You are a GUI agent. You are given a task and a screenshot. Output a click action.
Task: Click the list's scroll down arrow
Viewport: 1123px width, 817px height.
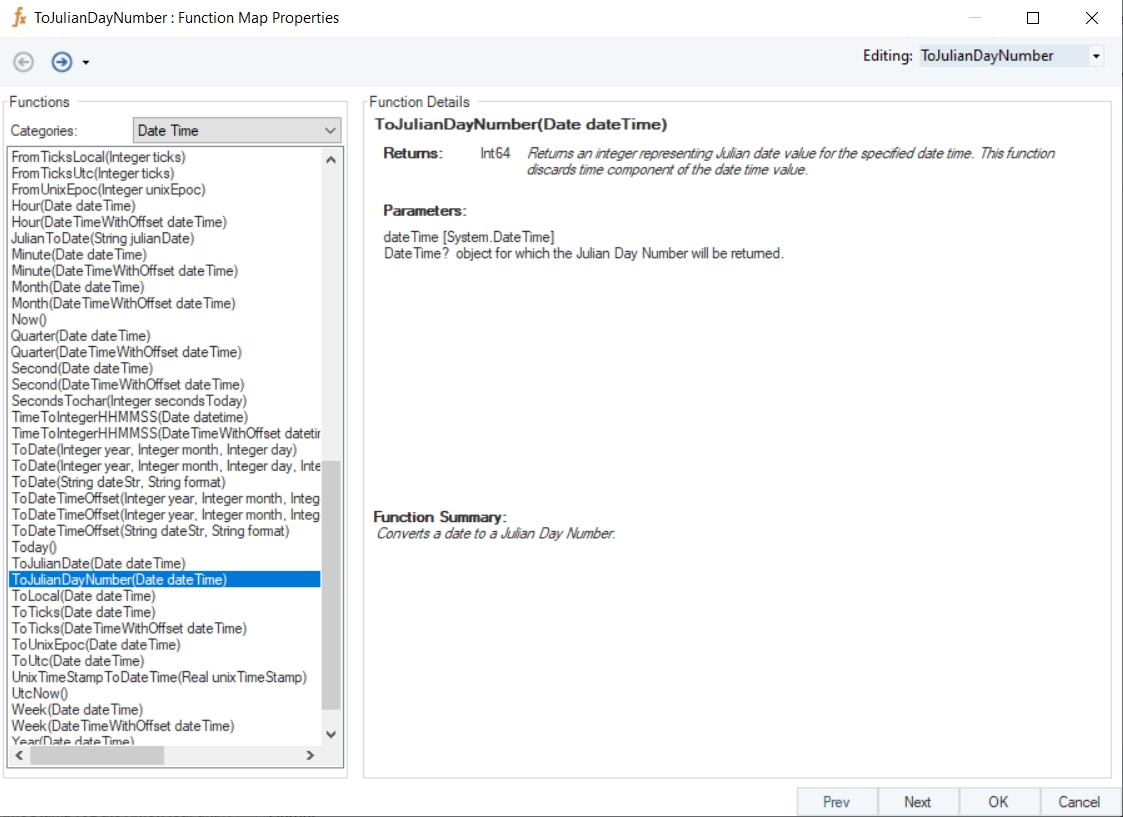(x=331, y=735)
